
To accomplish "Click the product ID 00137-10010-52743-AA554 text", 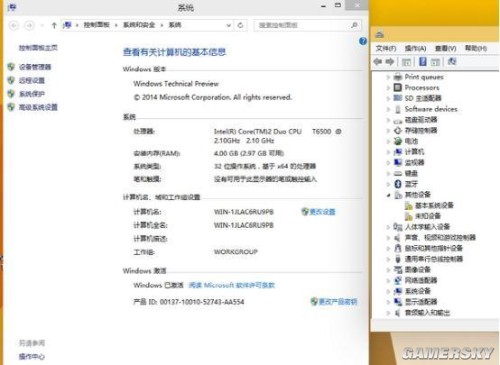I will pyautogui.click(x=202, y=302).
